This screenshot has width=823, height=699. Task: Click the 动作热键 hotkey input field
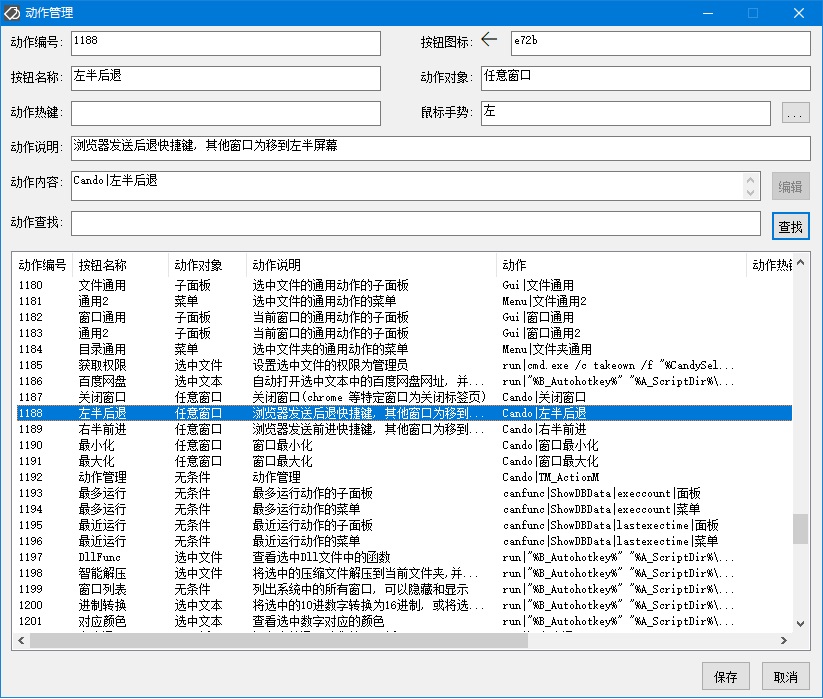click(x=226, y=113)
